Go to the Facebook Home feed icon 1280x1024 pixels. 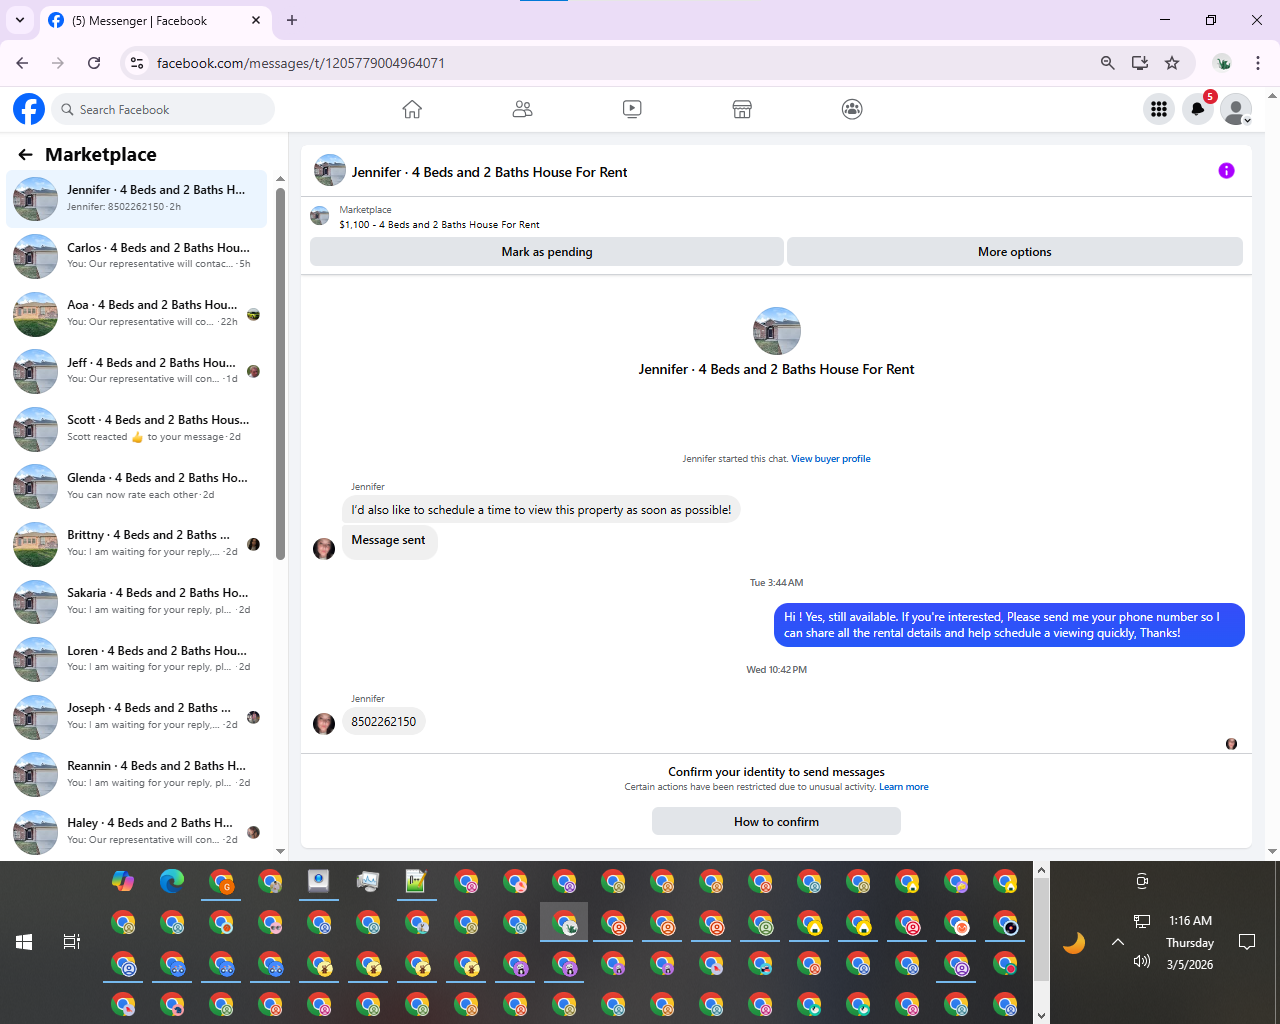pos(412,109)
